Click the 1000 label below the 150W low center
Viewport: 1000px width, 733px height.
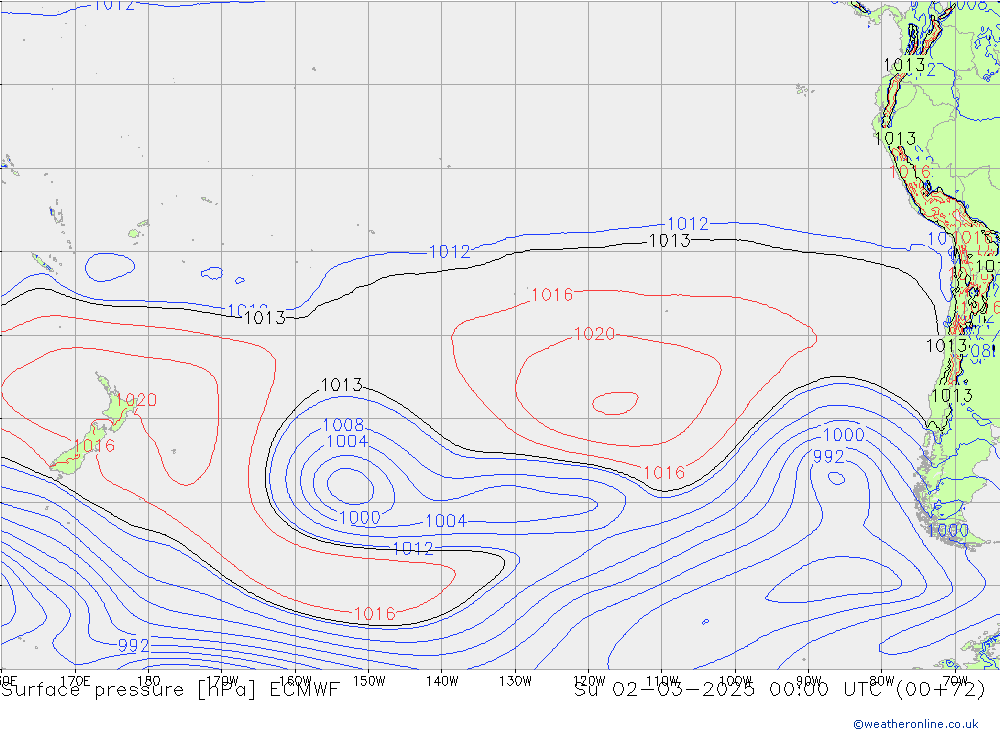360,517
